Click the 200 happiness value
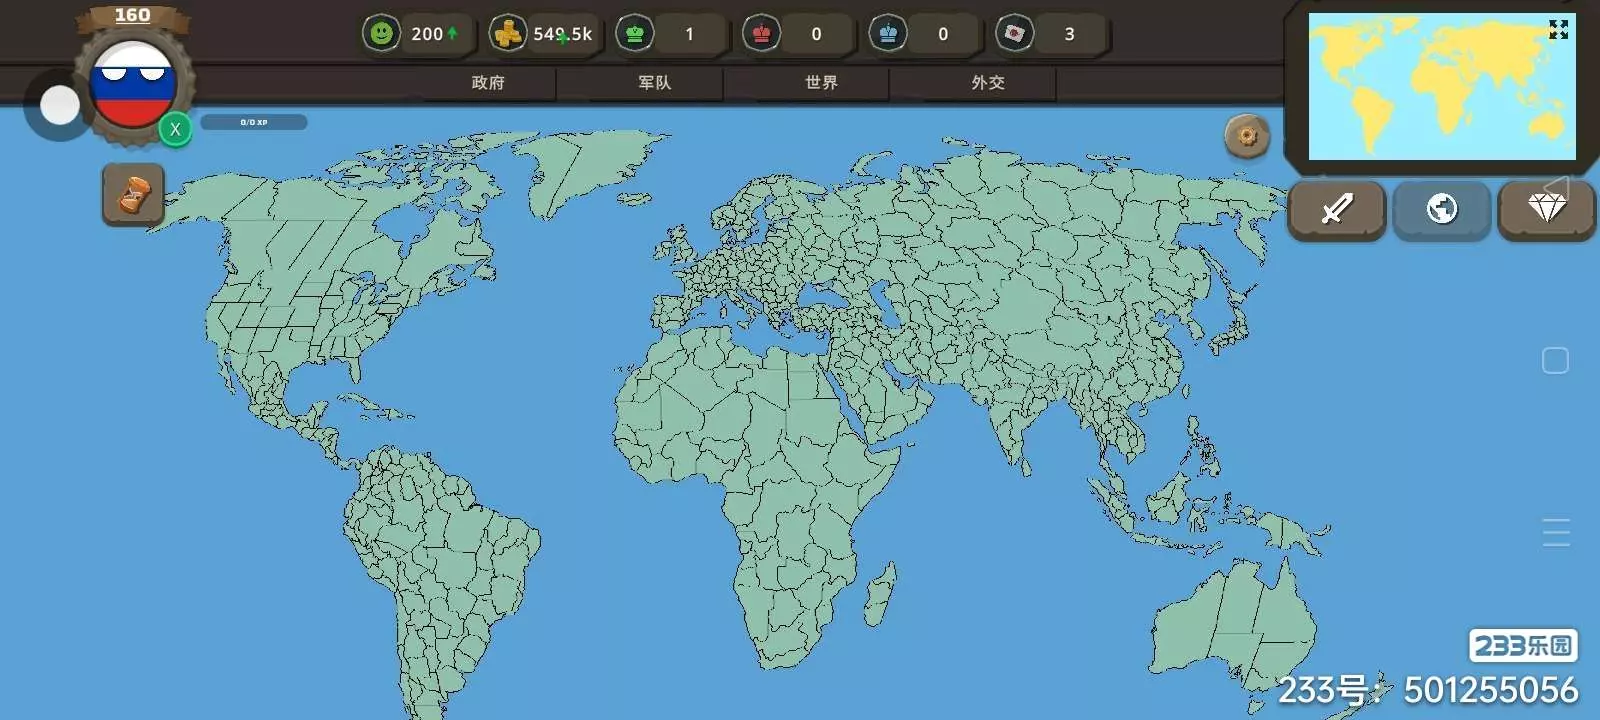This screenshot has height=720, width=1600. (x=427, y=34)
